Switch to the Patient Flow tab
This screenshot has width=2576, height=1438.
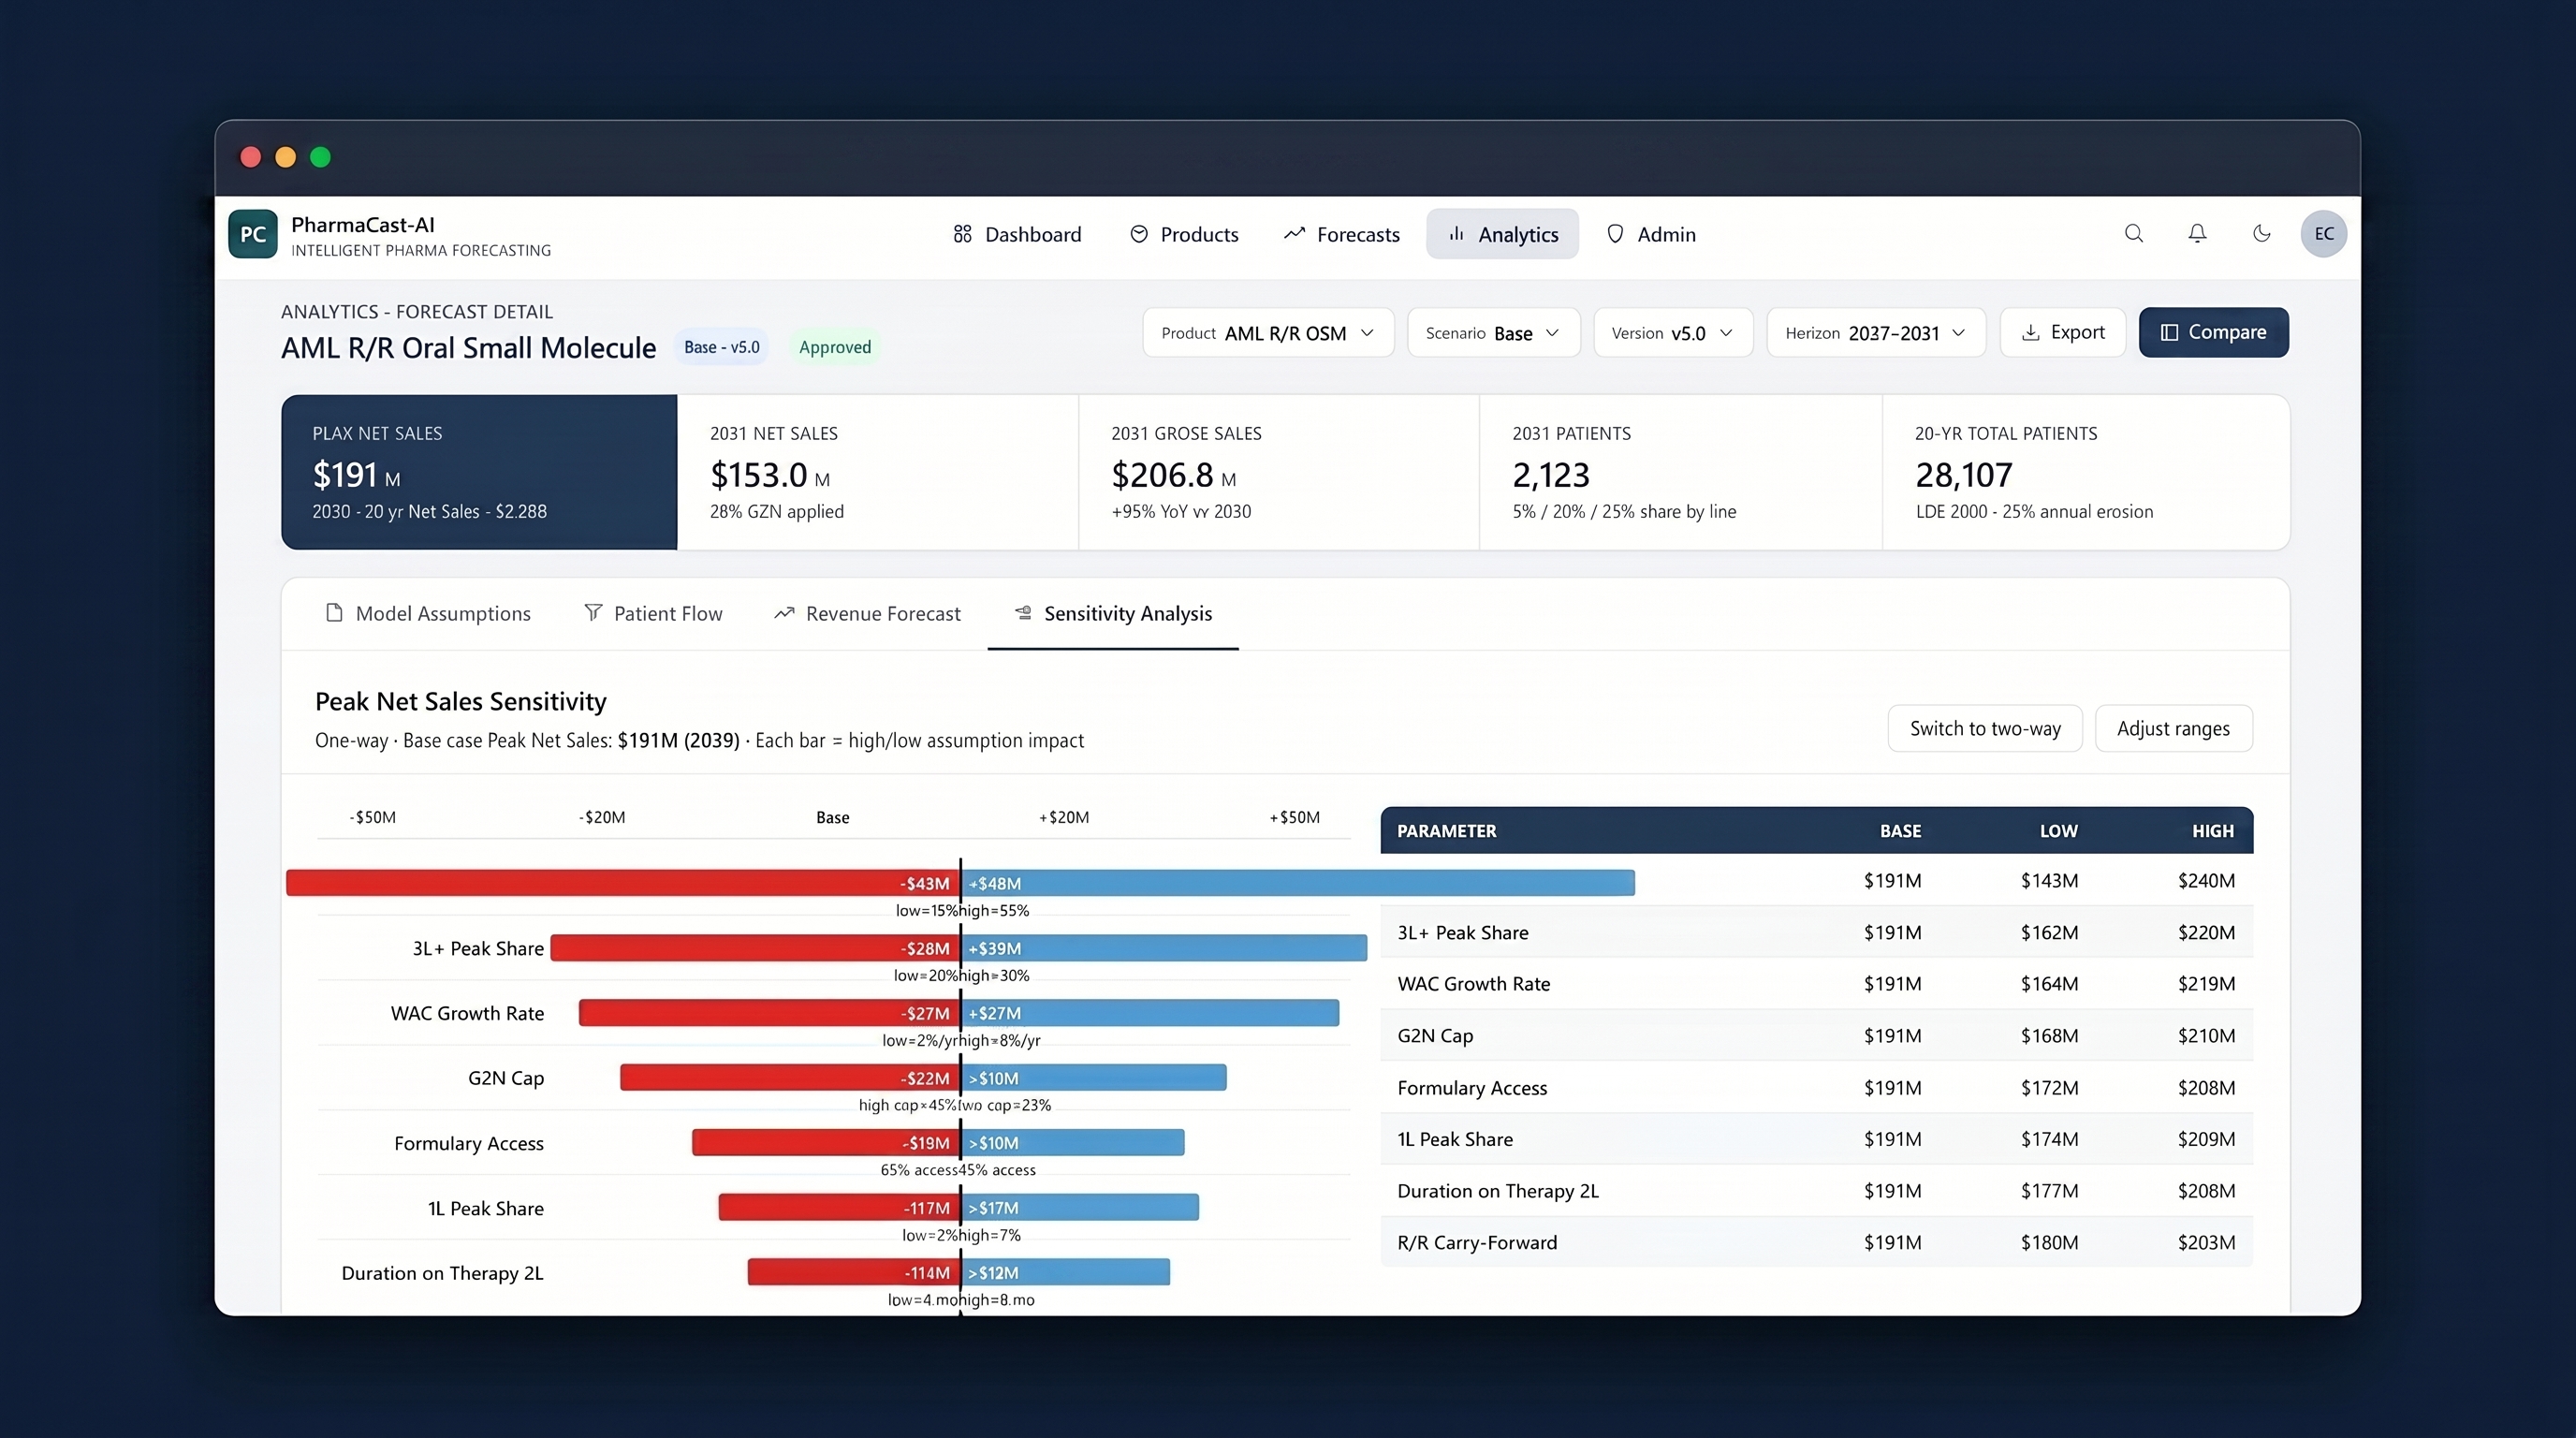653,613
